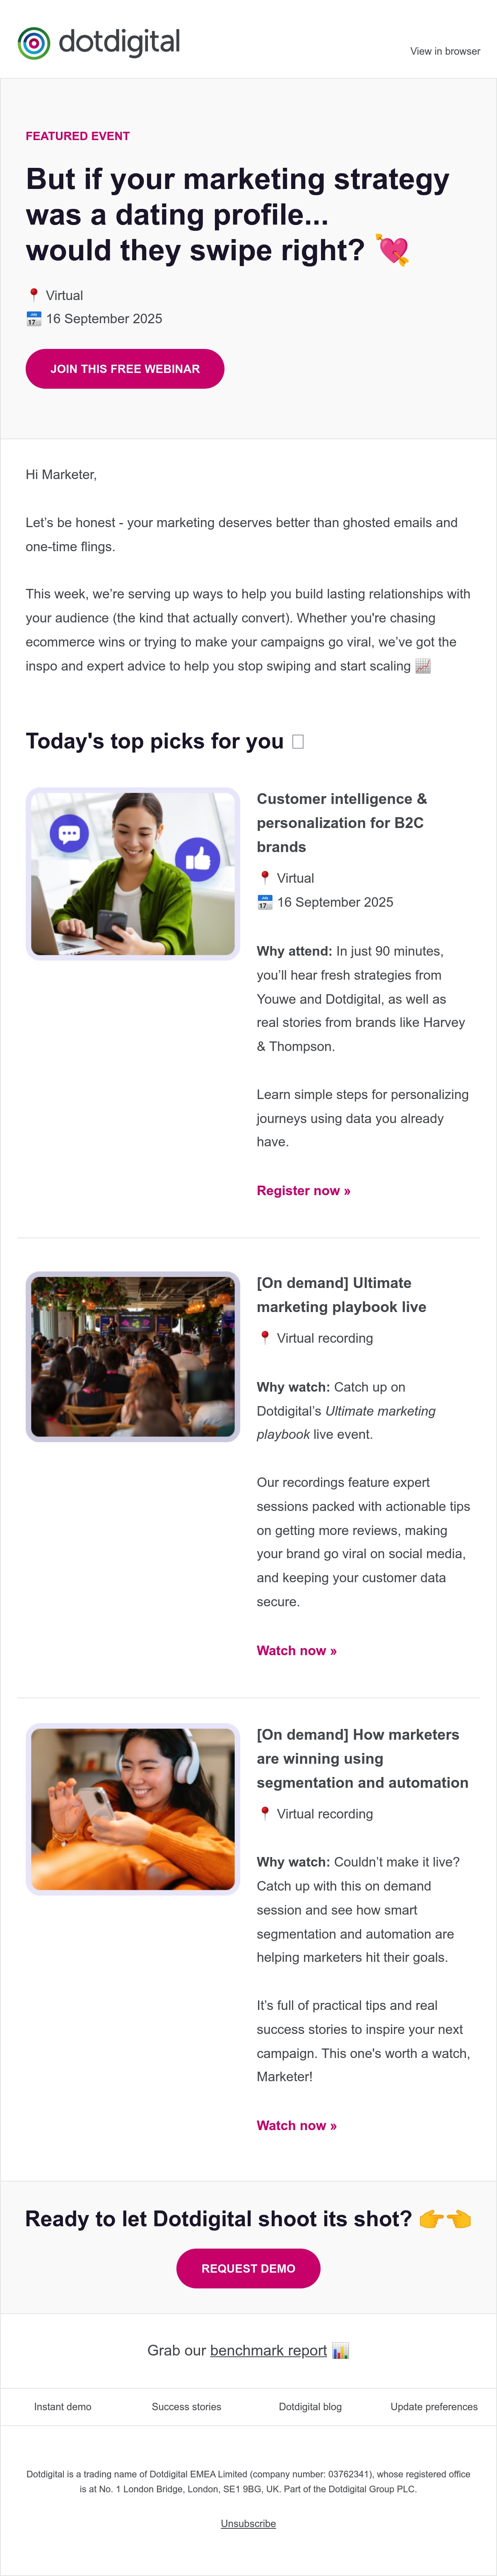Screen dimensions: 497x2576
Task: Click the REQUEST DEMO button
Action: click(x=248, y=2269)
